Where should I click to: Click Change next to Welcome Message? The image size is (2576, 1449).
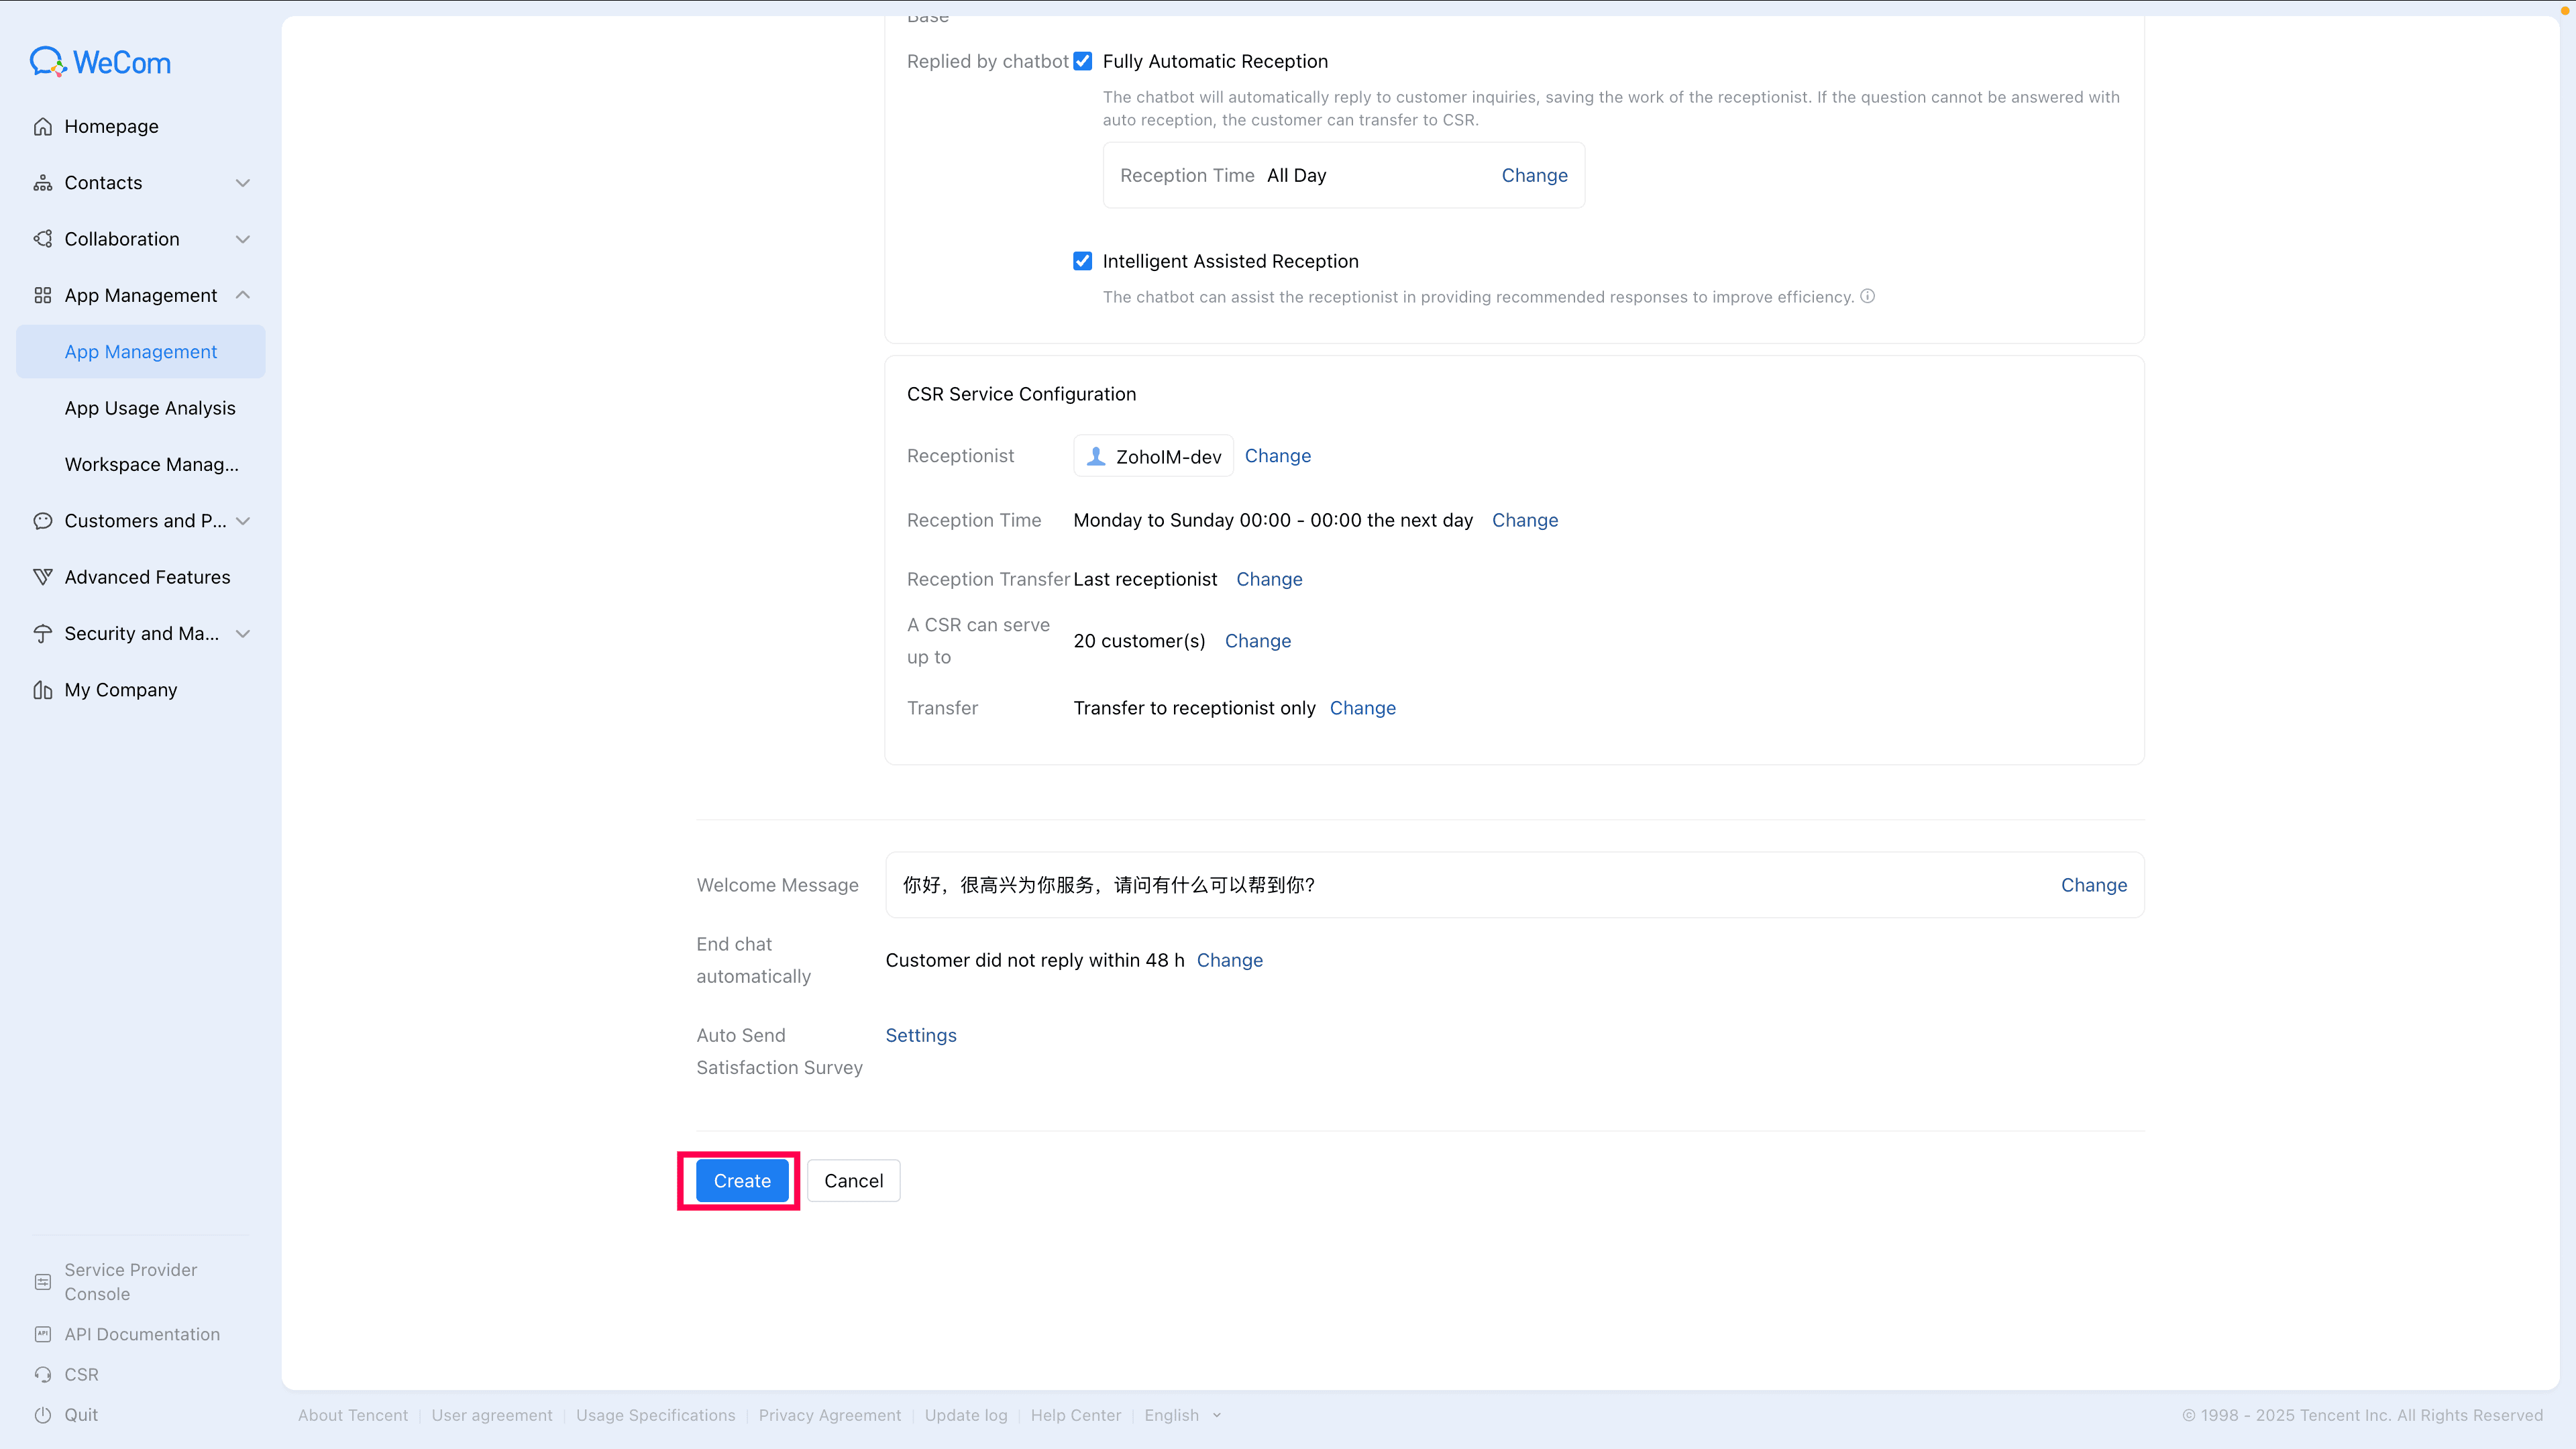click(x=2093, y=885)
